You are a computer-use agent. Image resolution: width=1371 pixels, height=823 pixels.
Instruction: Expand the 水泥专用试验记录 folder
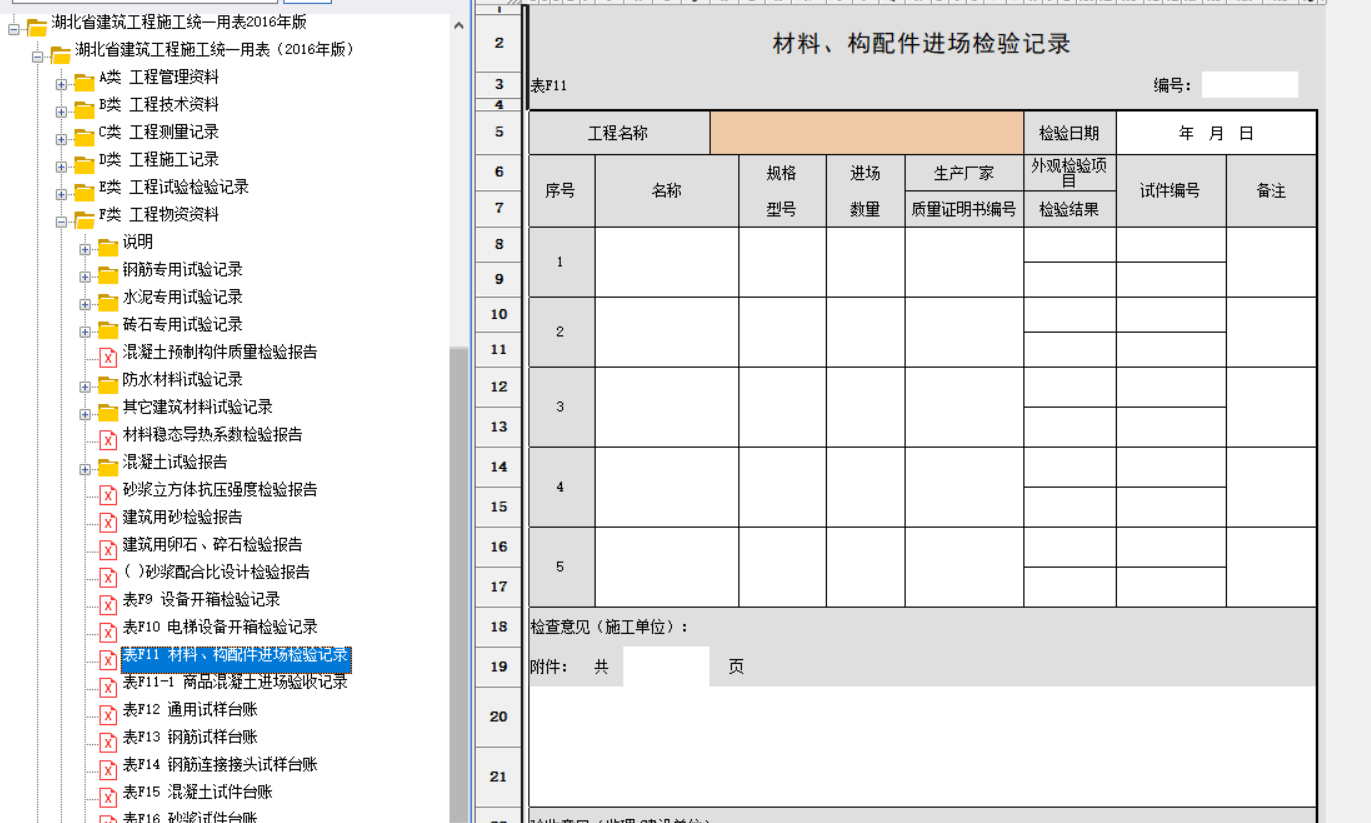(85, 304)
